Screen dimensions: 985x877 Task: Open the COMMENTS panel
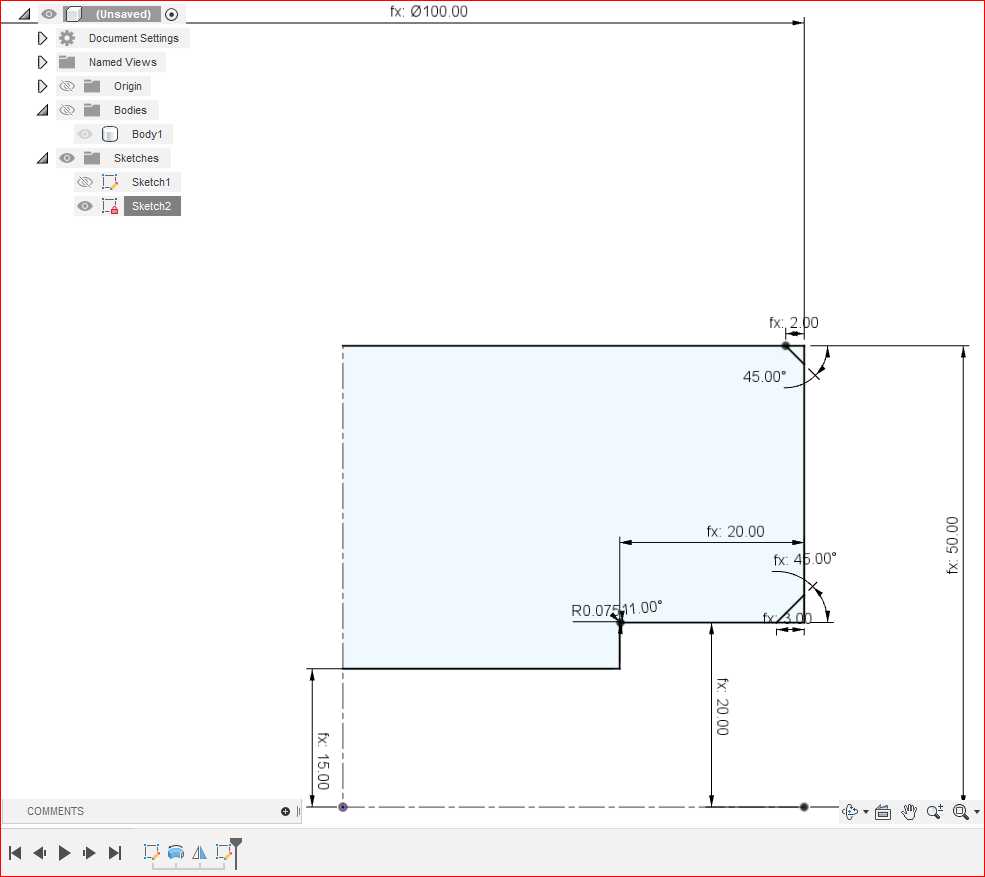(x=55, y=811)
